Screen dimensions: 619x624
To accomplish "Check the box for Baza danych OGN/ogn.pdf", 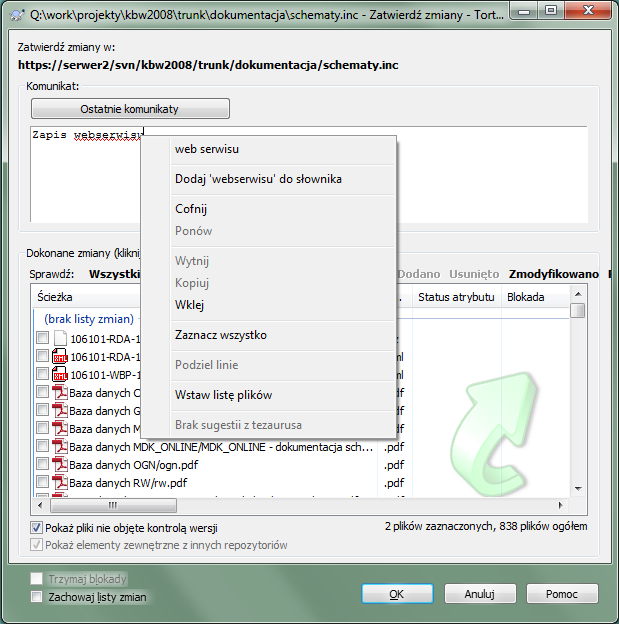I will pyautogui.click(x=42, y=464).
